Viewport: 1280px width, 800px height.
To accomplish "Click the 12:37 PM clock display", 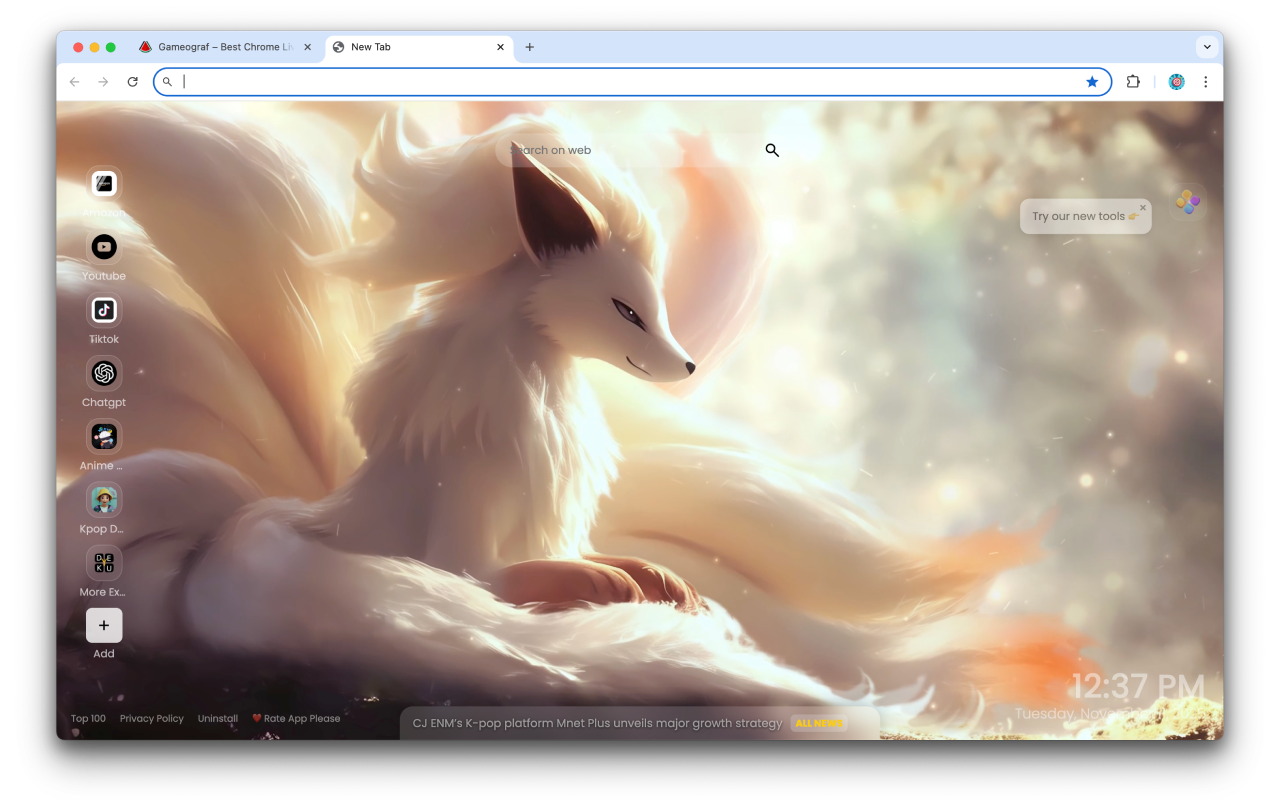I will point(1138,686).
